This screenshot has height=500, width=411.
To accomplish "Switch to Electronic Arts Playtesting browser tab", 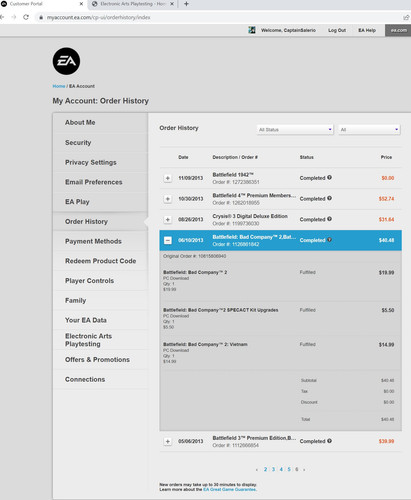I will click(x=133, y=4).
